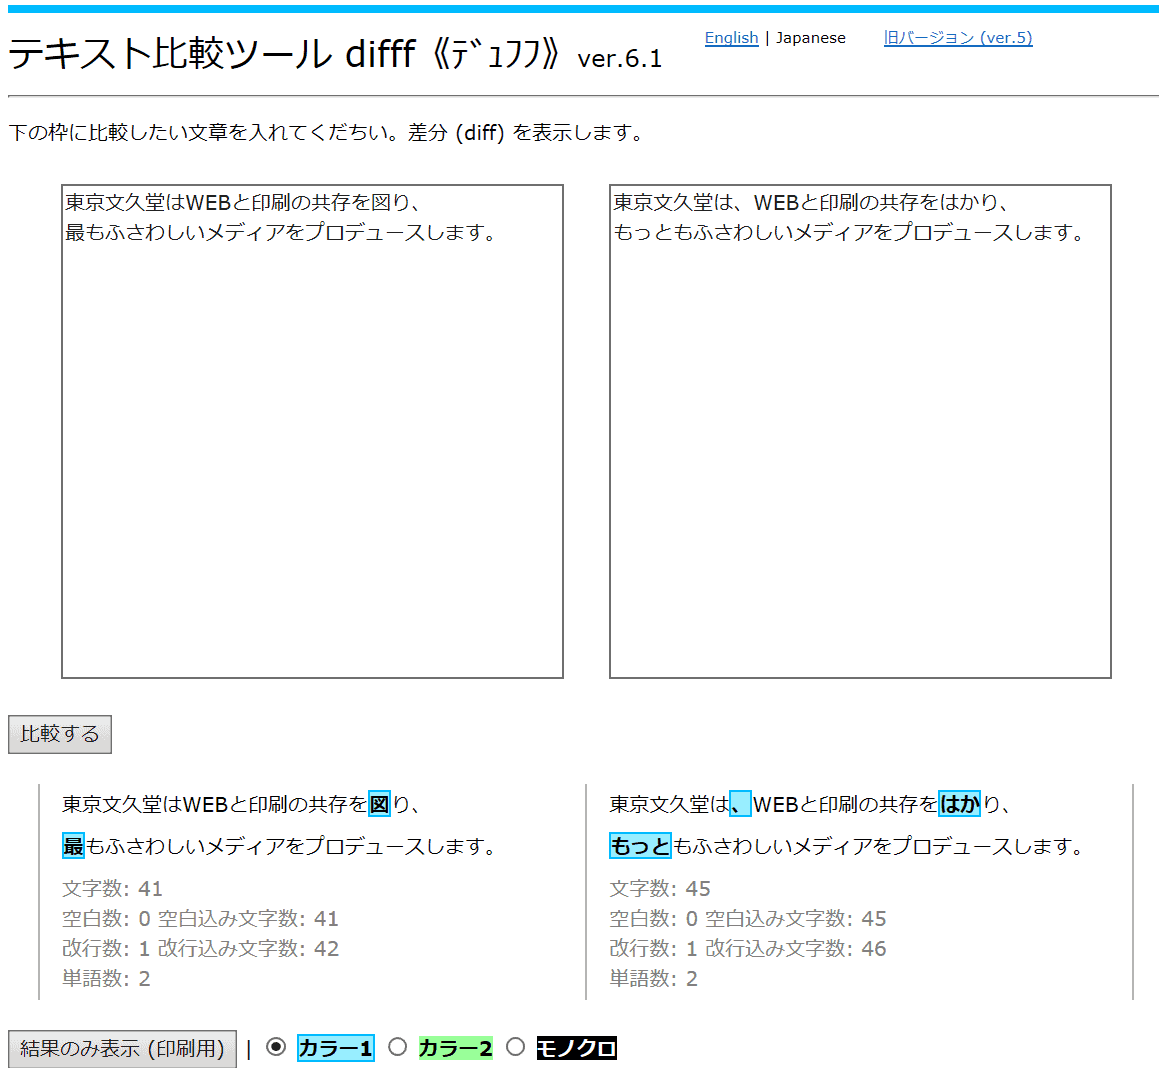Click highlighted comma 、 in right diff result
1159x1068 pixels.
pos(740,804)
